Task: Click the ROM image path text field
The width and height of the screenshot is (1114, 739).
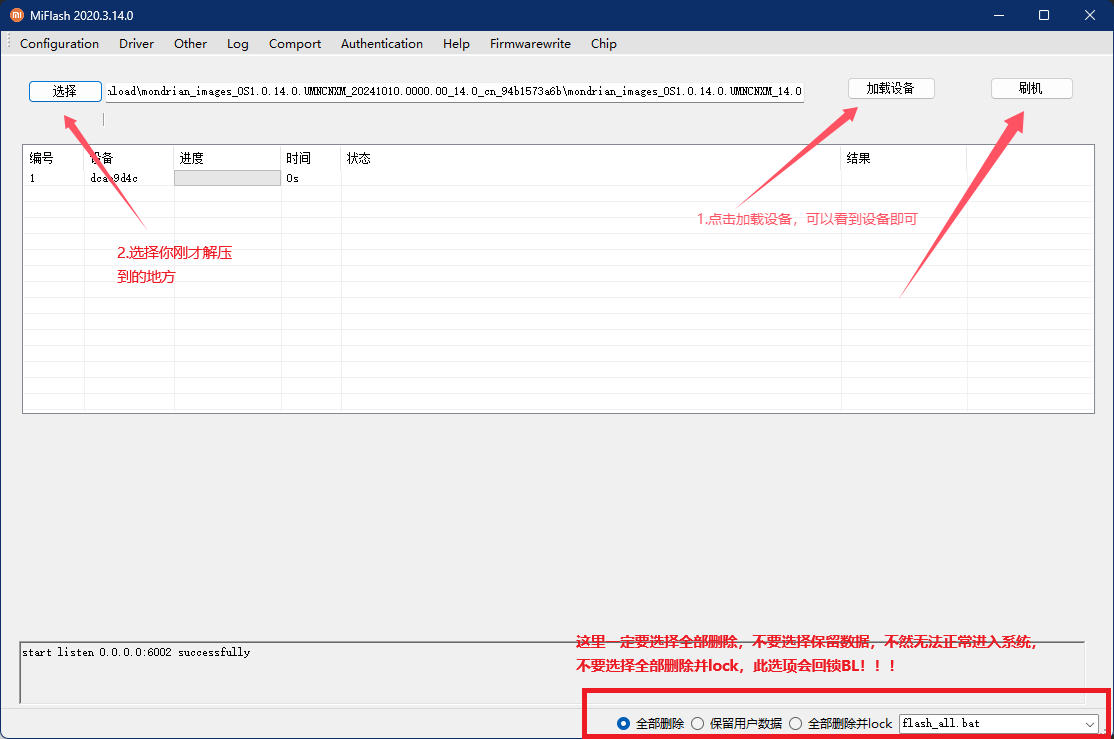Action: pos(454,92)
